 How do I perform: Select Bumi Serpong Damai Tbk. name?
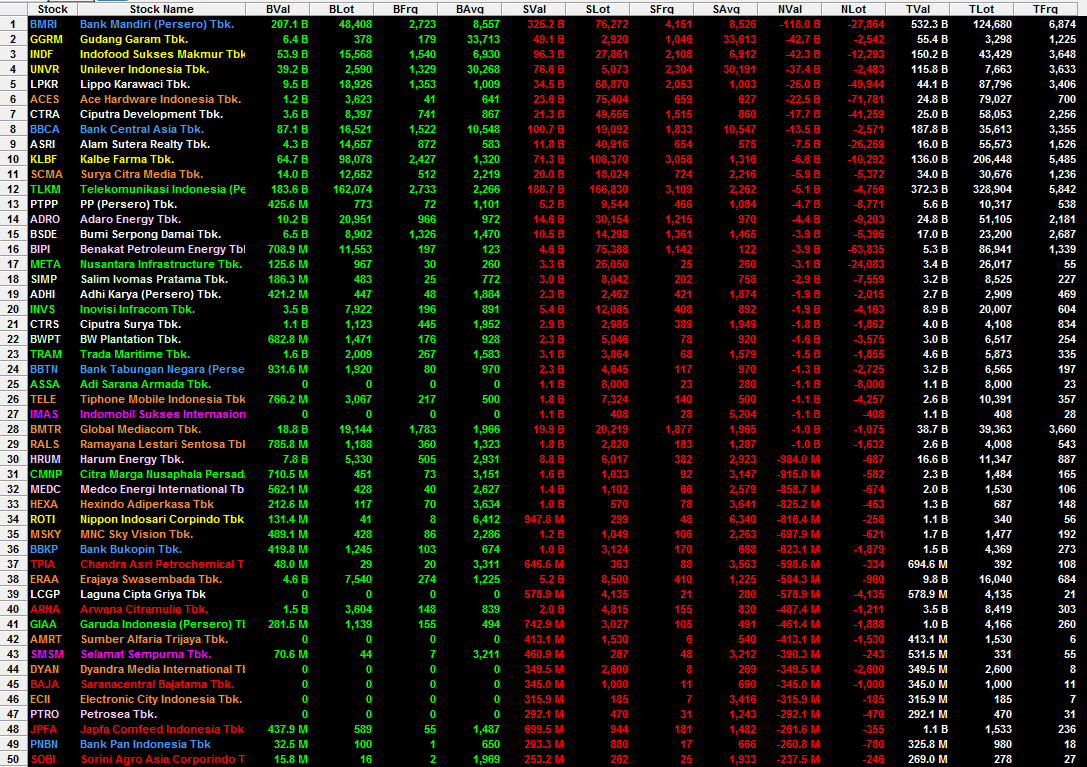pyautogui.click(x=150, y=234)
